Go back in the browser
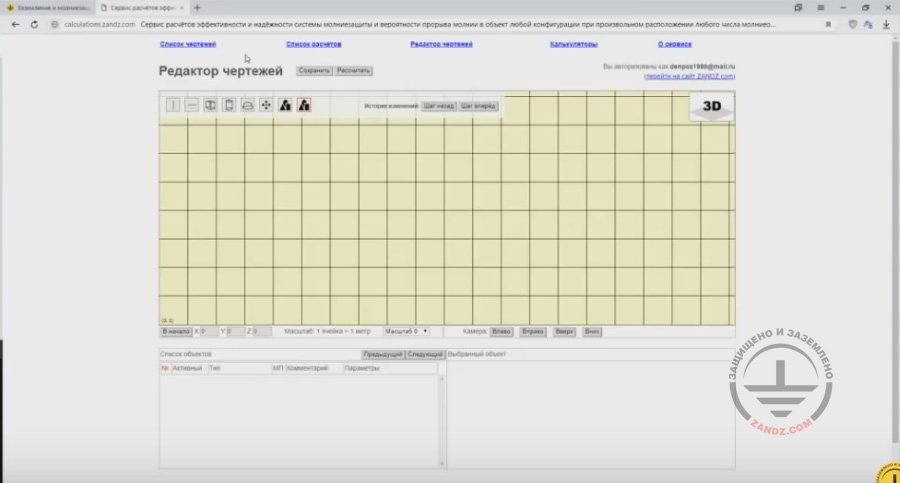This screenshot has width=900, height=483. 15,25
